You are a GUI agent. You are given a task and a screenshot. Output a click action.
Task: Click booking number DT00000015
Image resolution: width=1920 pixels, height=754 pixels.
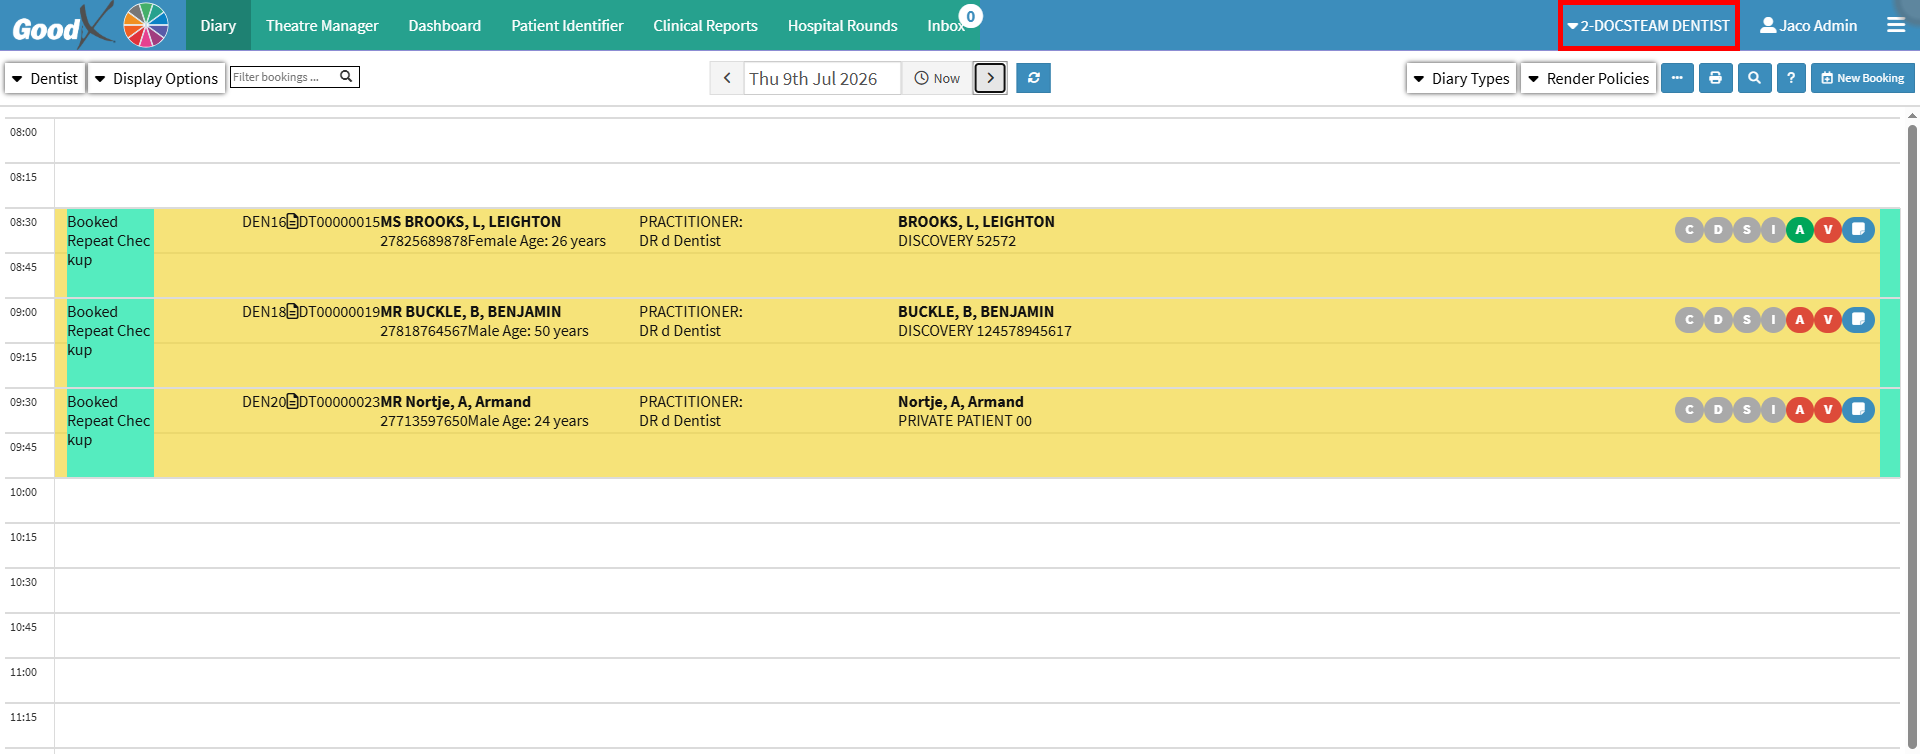pos(339,222)
